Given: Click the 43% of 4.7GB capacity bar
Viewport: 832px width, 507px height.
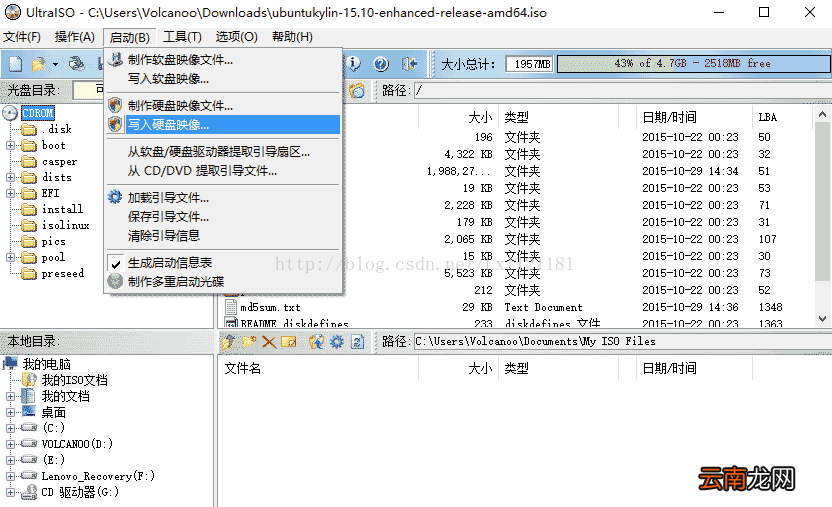Looking at the screenshot, I should (x=694, y=64).
